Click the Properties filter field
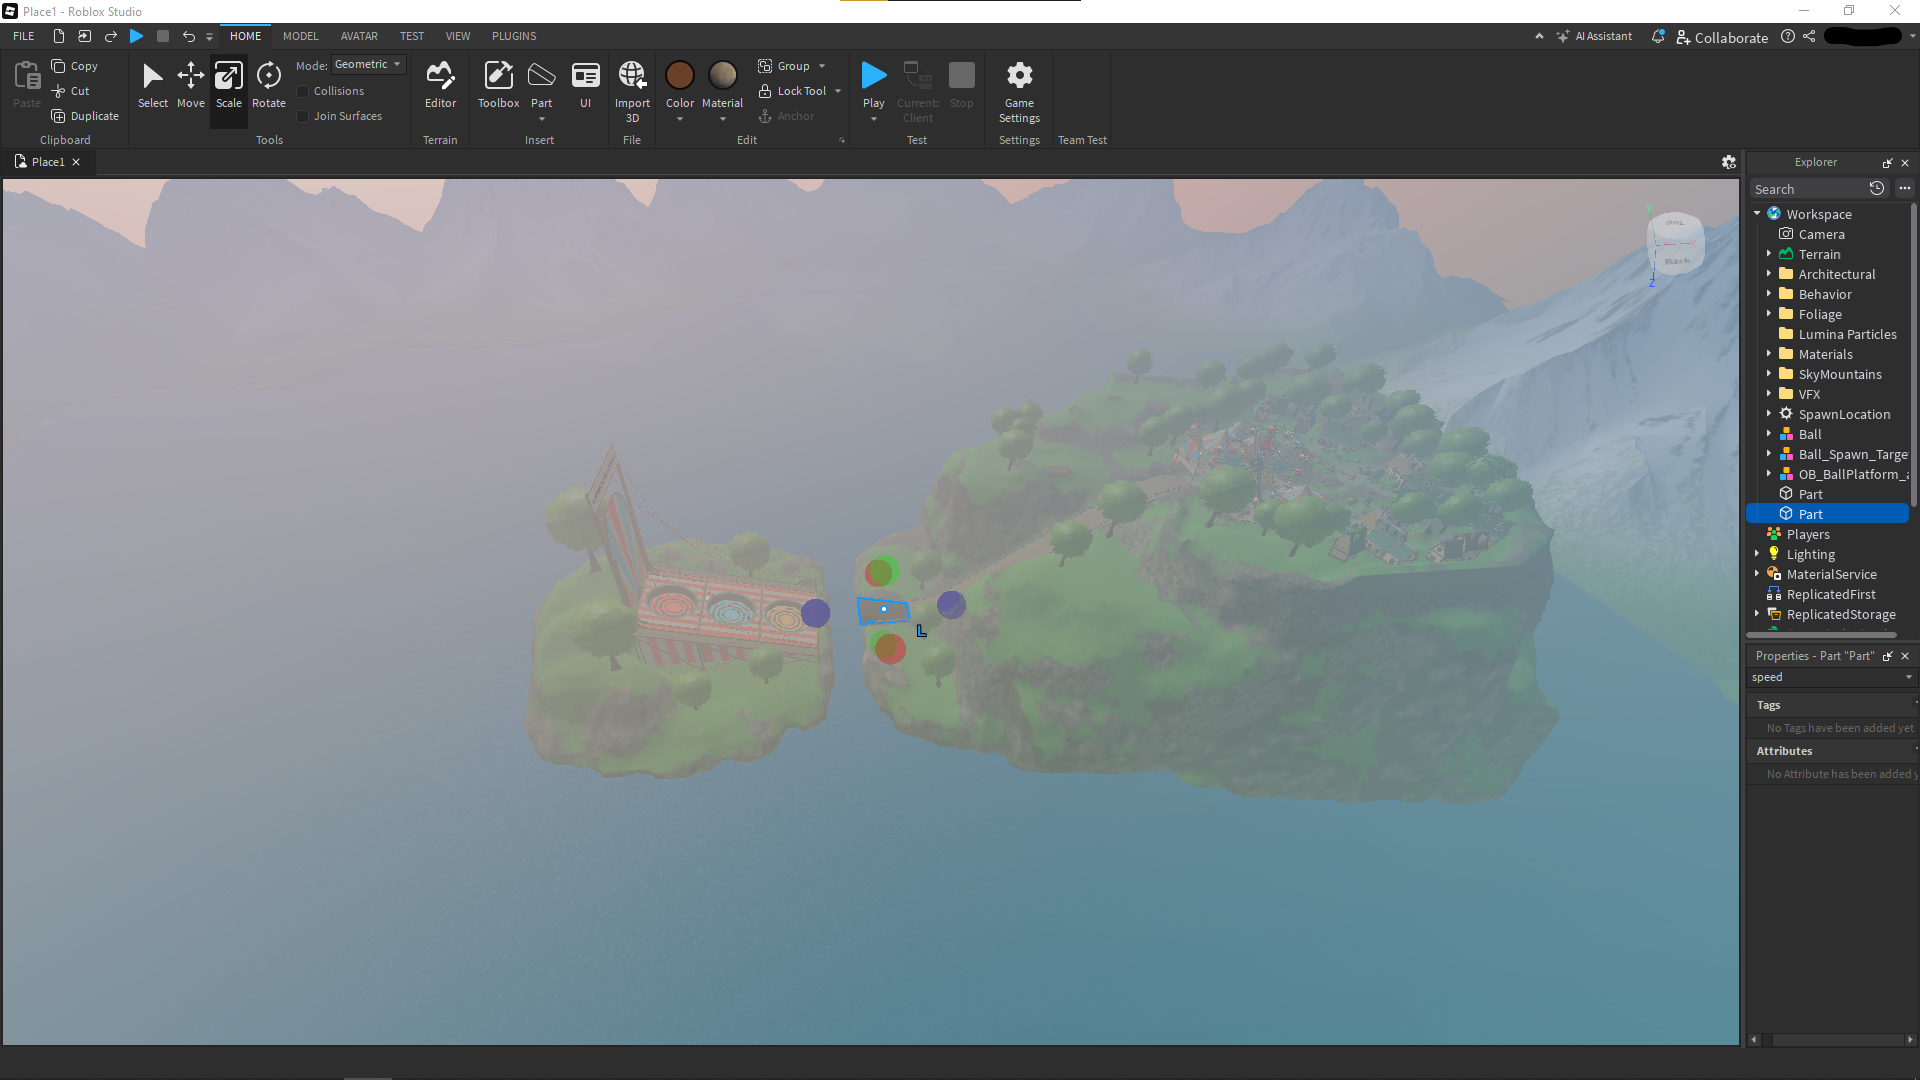The height and width of the screenshot is (1080, 1920). point(1830,677)
